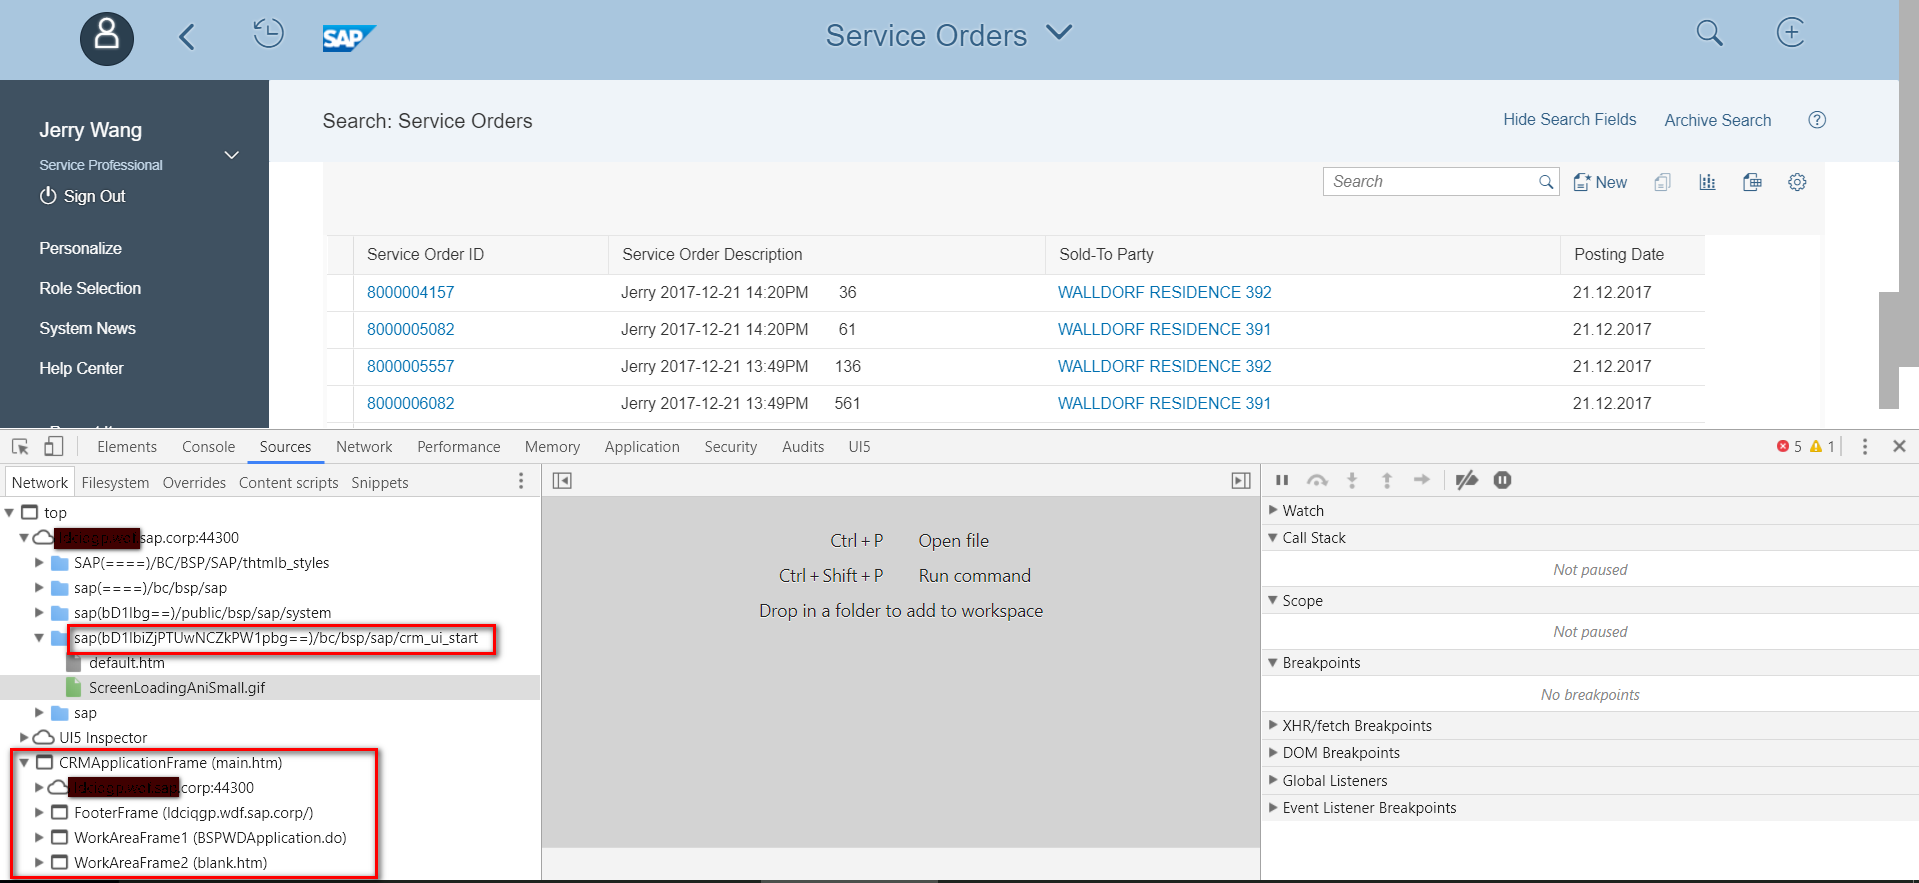1919x883 pixels.
Task: Hide the navigator sidebar icon
Action: coord(562,481)
